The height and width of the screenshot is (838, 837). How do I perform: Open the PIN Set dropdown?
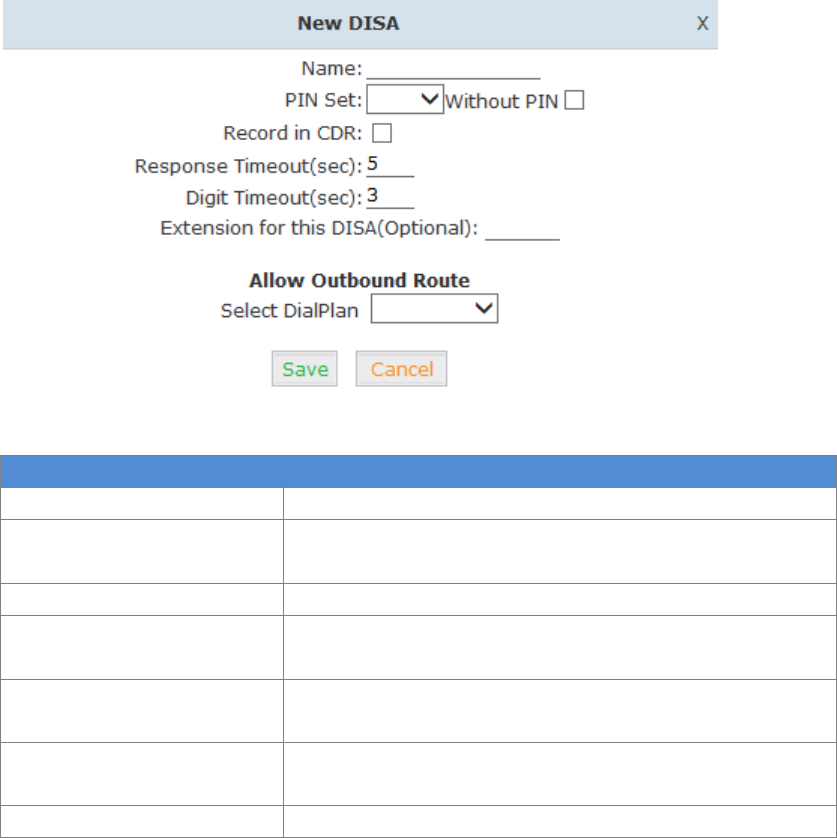405,99
